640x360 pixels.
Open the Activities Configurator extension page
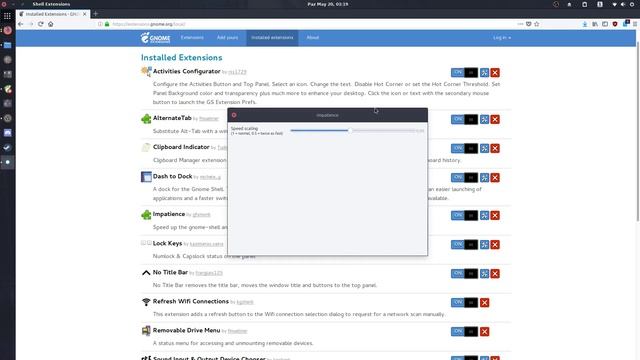coord(187,71)
